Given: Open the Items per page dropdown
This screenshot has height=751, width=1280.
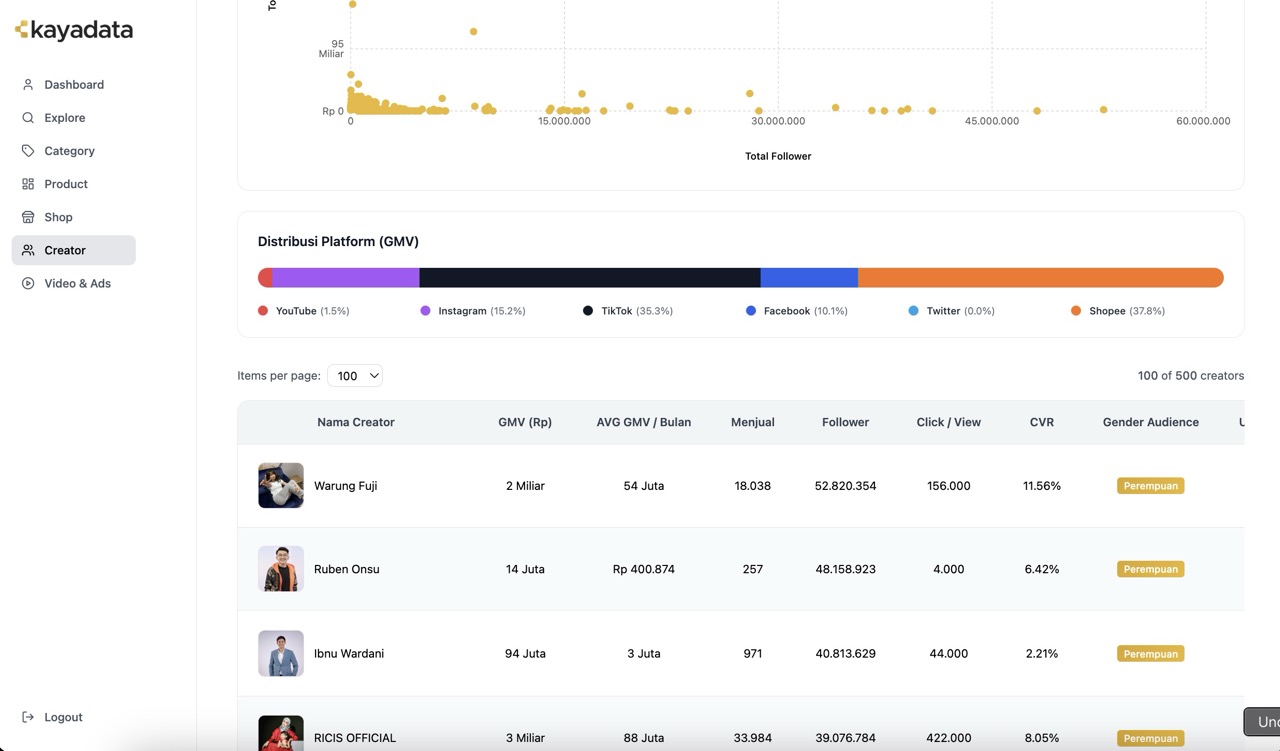Looking at the screenshot, I should pyautogui.click(x=355, y=376).
